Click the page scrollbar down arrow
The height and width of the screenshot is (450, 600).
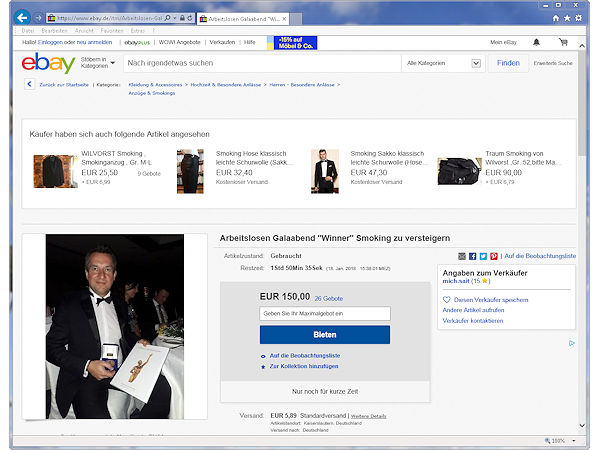point(582,426)
